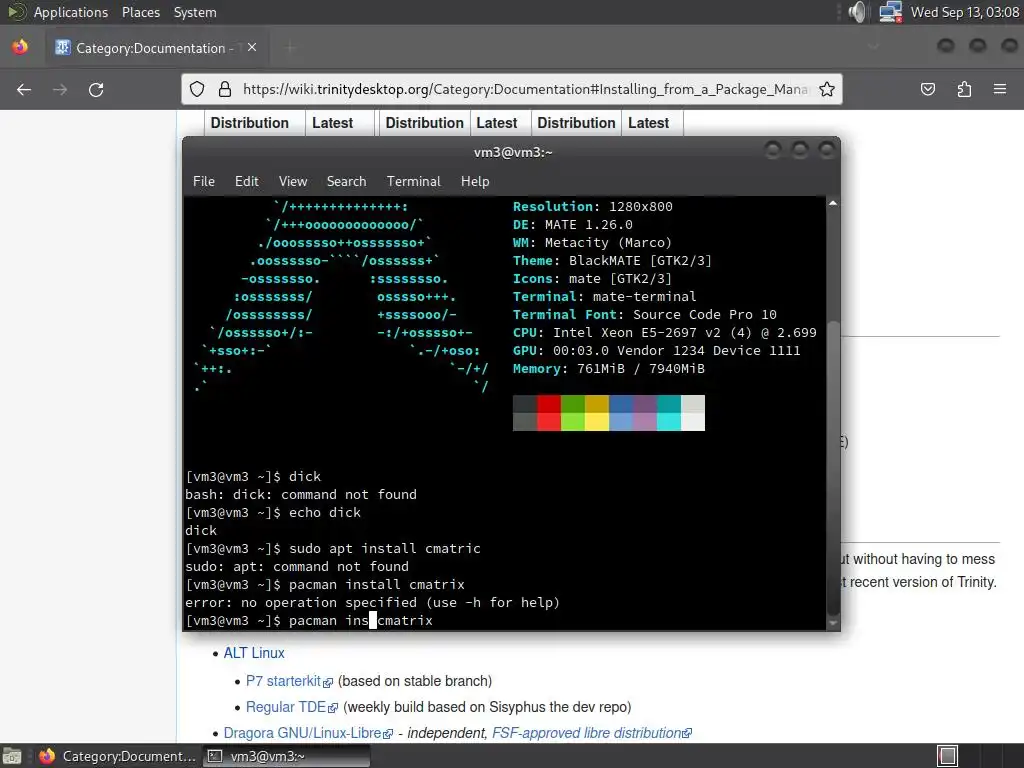Open the Dragora GNU/Linux-Libre link
Screen dimensions: 1024x768
(308, 733)
